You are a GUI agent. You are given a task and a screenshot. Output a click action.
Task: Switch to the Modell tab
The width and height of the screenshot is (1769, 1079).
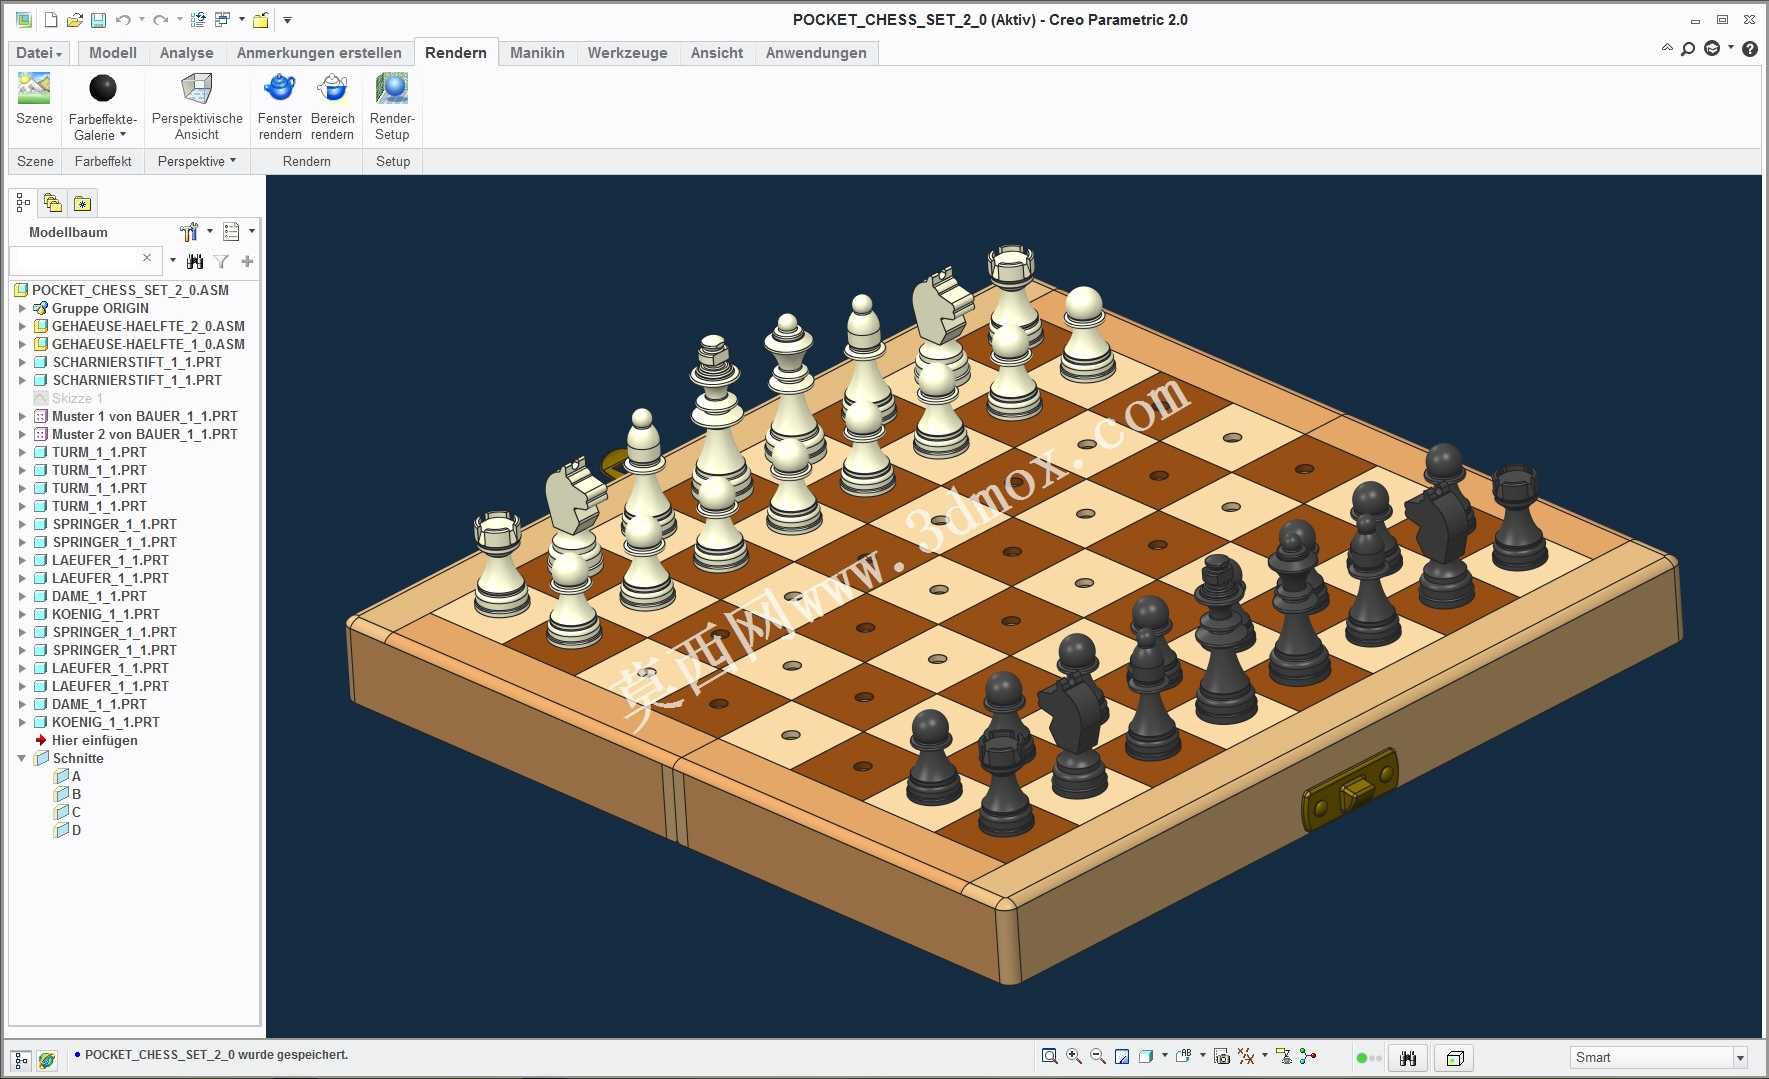[x=113, y=53]
